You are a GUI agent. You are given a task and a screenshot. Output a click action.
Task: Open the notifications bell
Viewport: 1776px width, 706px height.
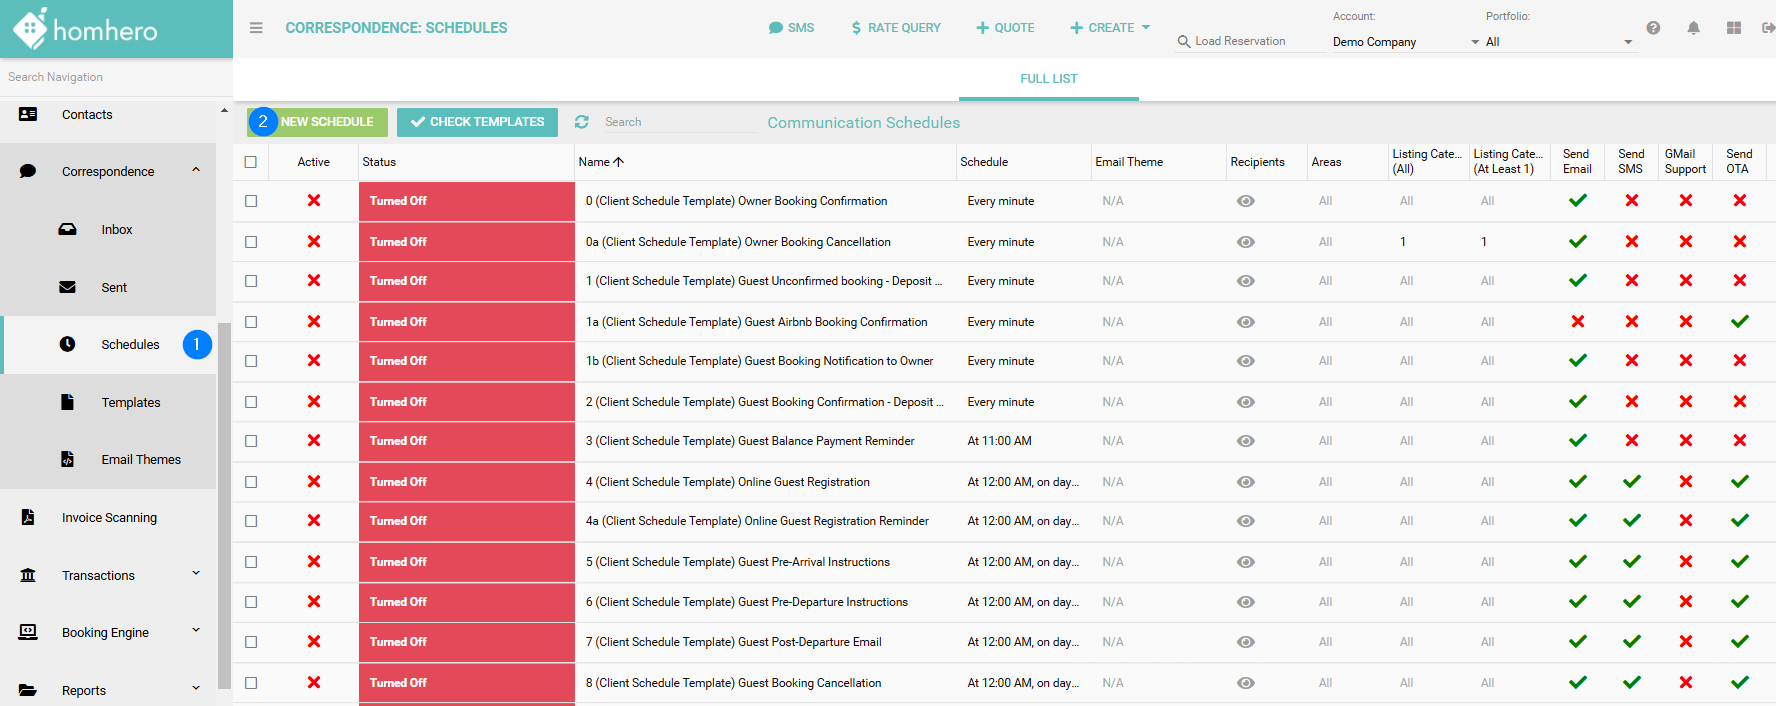coord(1693,28)
